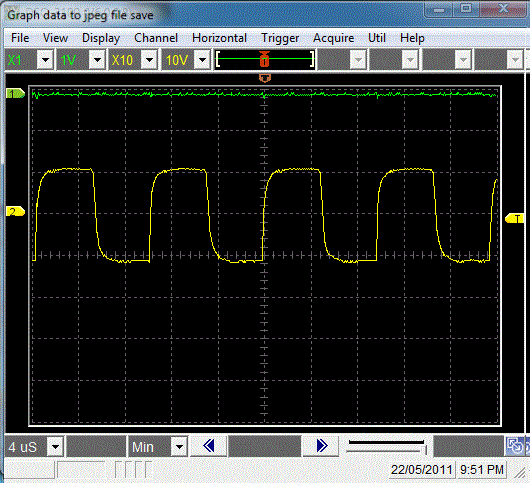This screenshot has width=530, height=483.
Task: Expand the 1V channel 1 voltage dropdown
Action: coord(97,60)
